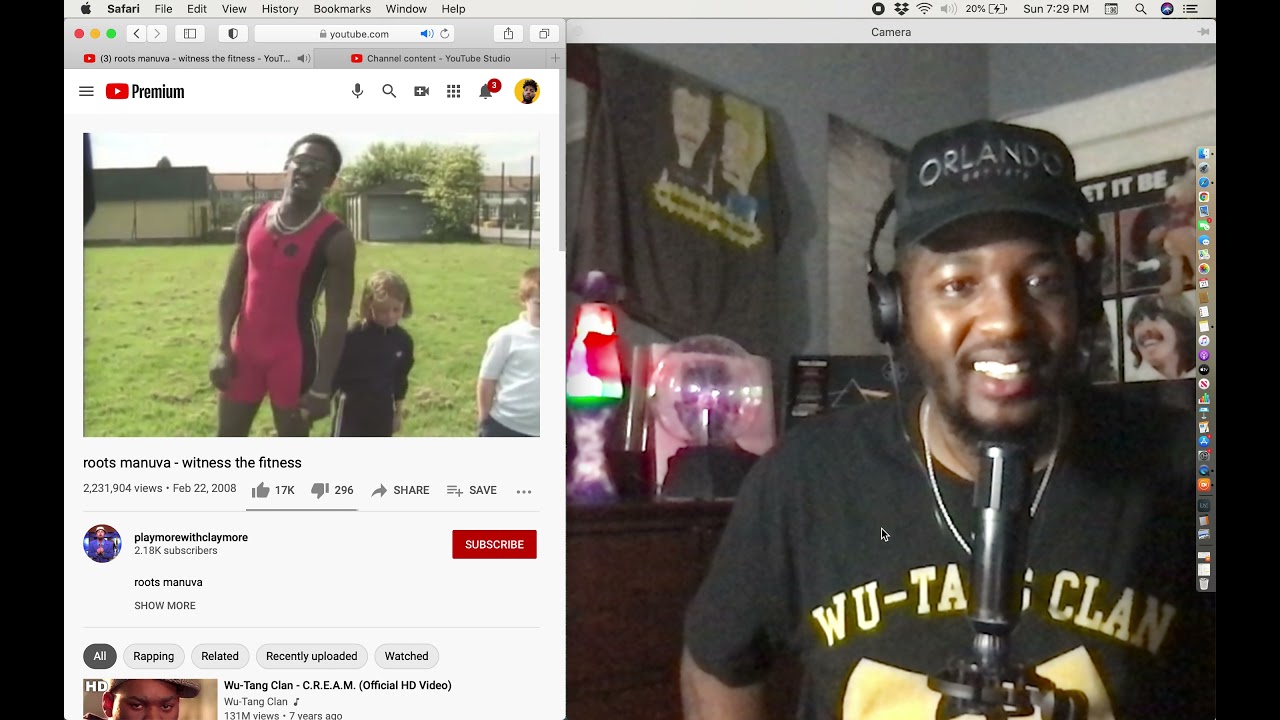Play the roots manuva video player
The height and width of the screenshot is (720, 1280).
click(311, 285)
